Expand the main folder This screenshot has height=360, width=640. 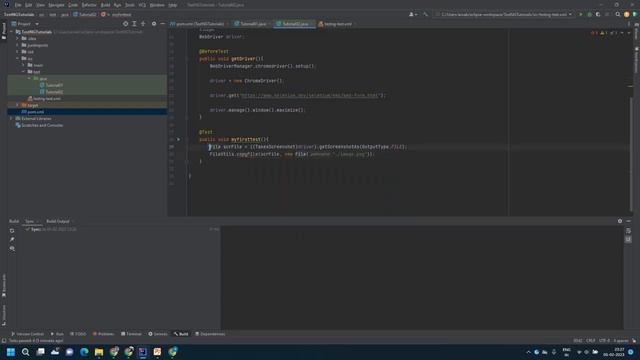[x=24, y=65]
